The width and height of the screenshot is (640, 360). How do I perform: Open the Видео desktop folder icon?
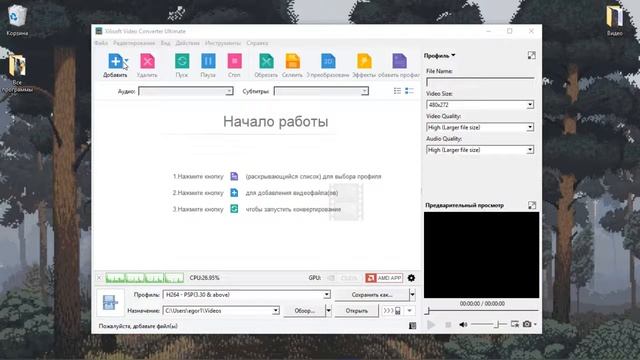pyautogui.click(x=614, y=21)
